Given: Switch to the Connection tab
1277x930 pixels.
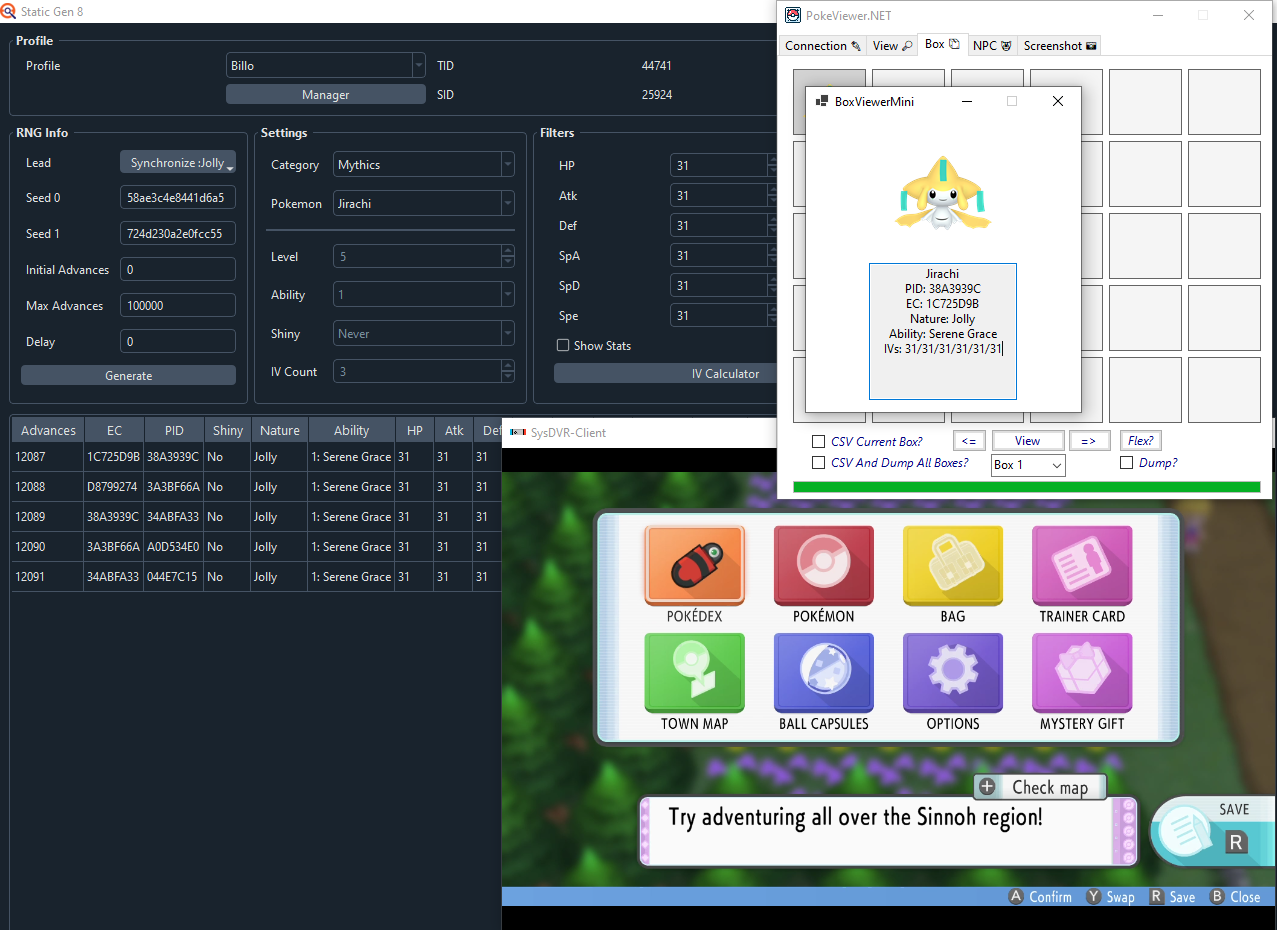Looking at the screenshot, I should click(x=823, y=46).
